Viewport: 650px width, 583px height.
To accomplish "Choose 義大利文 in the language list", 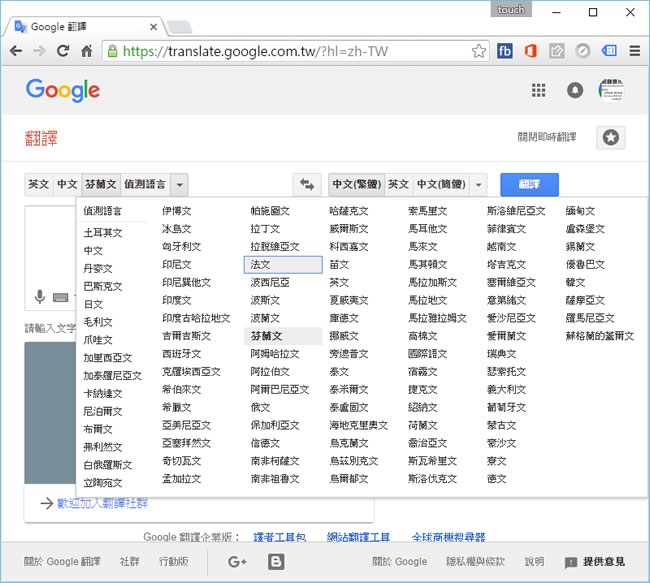I will pyautogui.click(x=506, y=390).
